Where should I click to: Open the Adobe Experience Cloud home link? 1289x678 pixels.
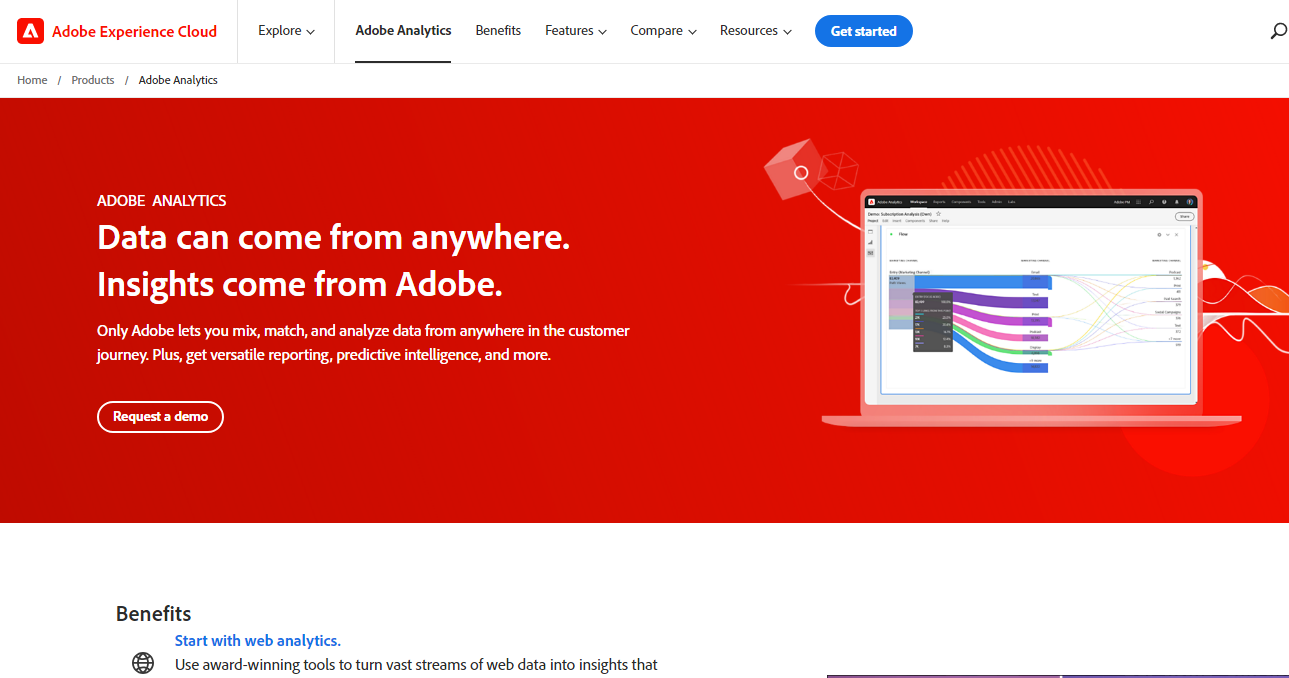coord(117,31)
